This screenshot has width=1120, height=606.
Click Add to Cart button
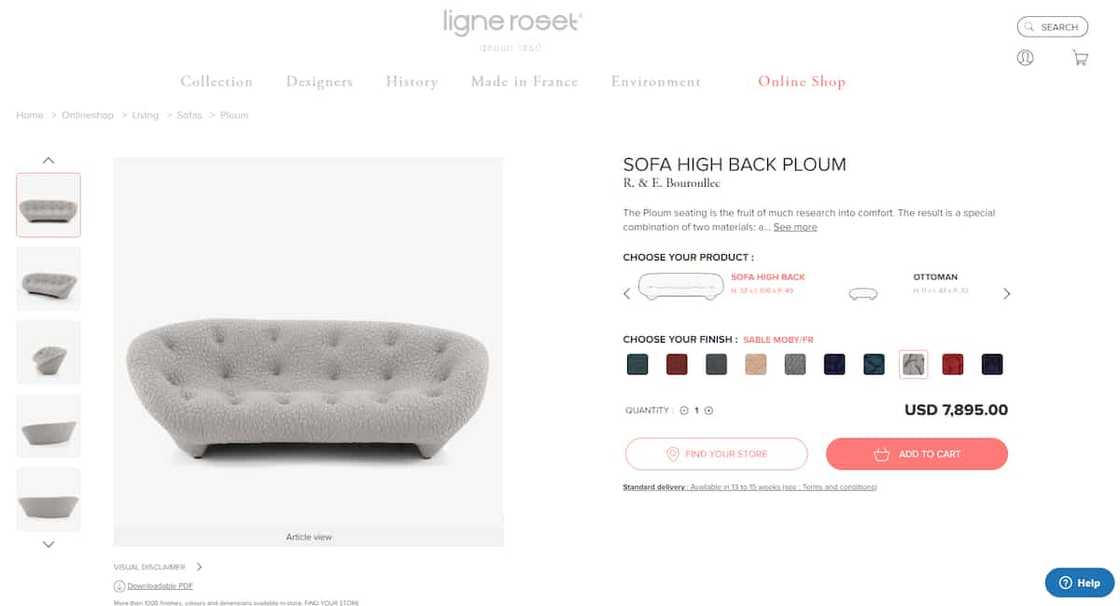pos(916,454)
